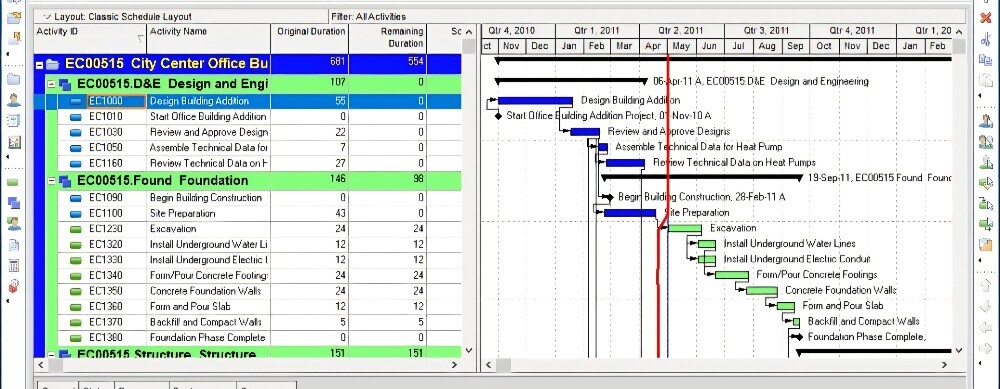Viewport: 1000px width, 389px height.
Task: Collapse the EC00515 City Center Office project group
Action: (x=40, y=64)
